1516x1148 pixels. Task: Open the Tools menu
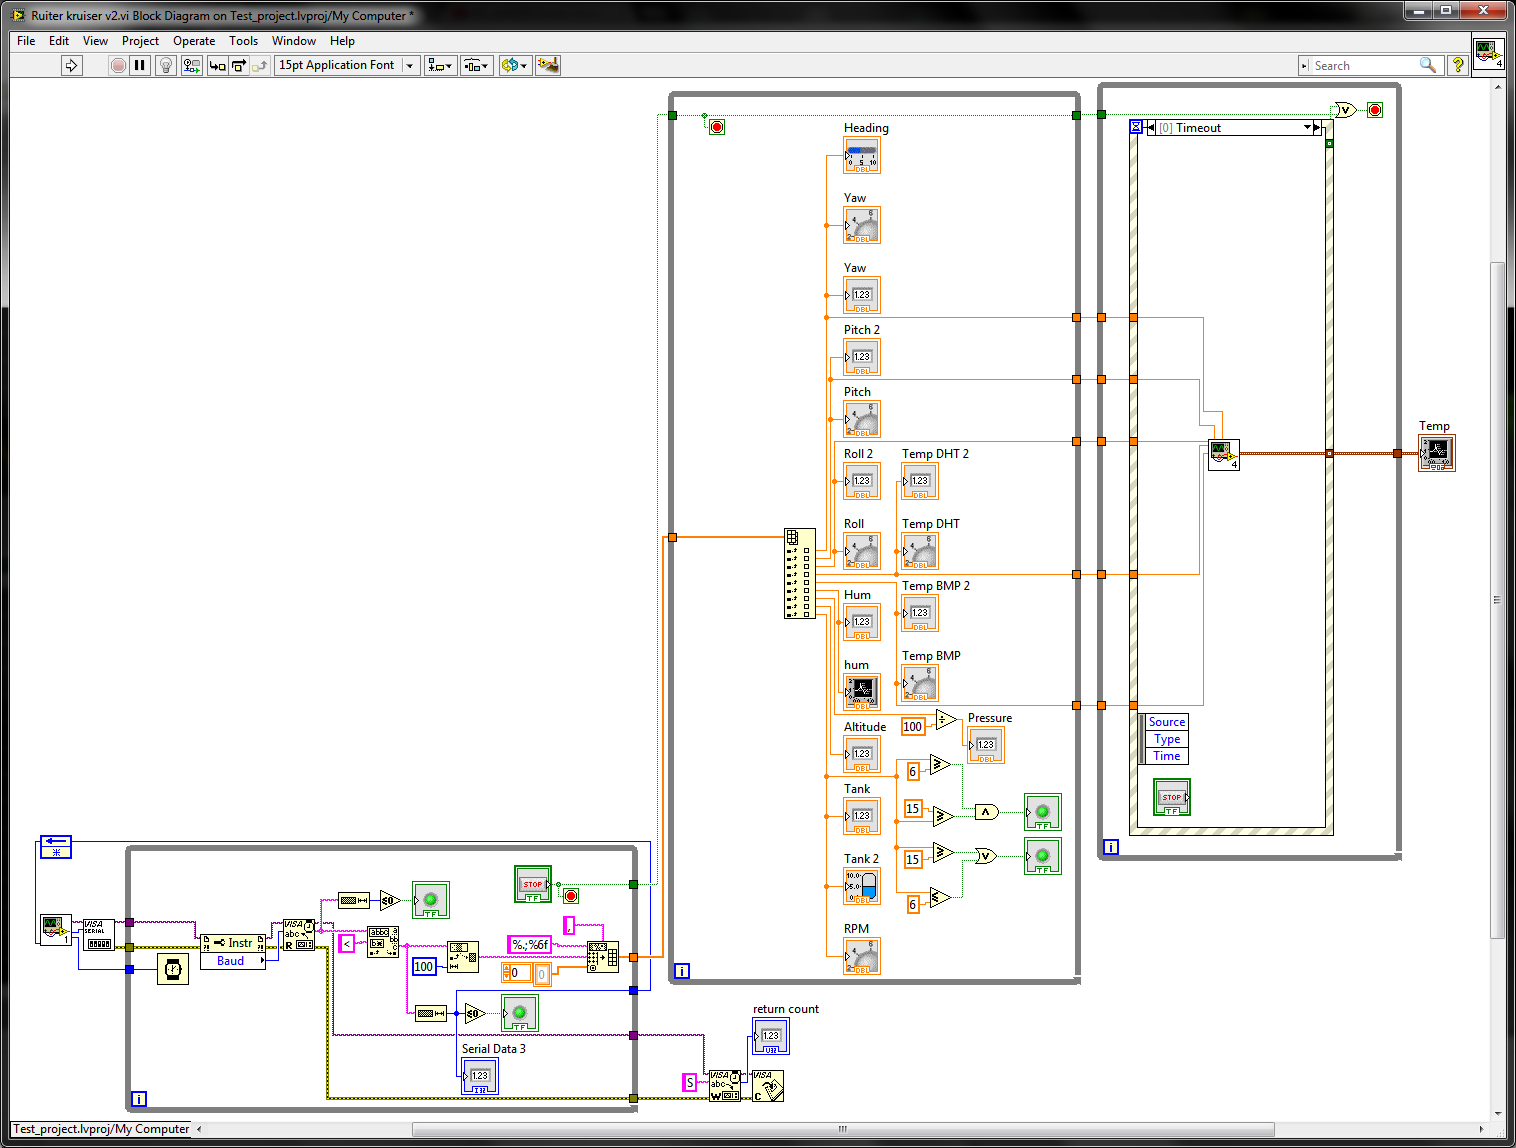pos(243,41)
